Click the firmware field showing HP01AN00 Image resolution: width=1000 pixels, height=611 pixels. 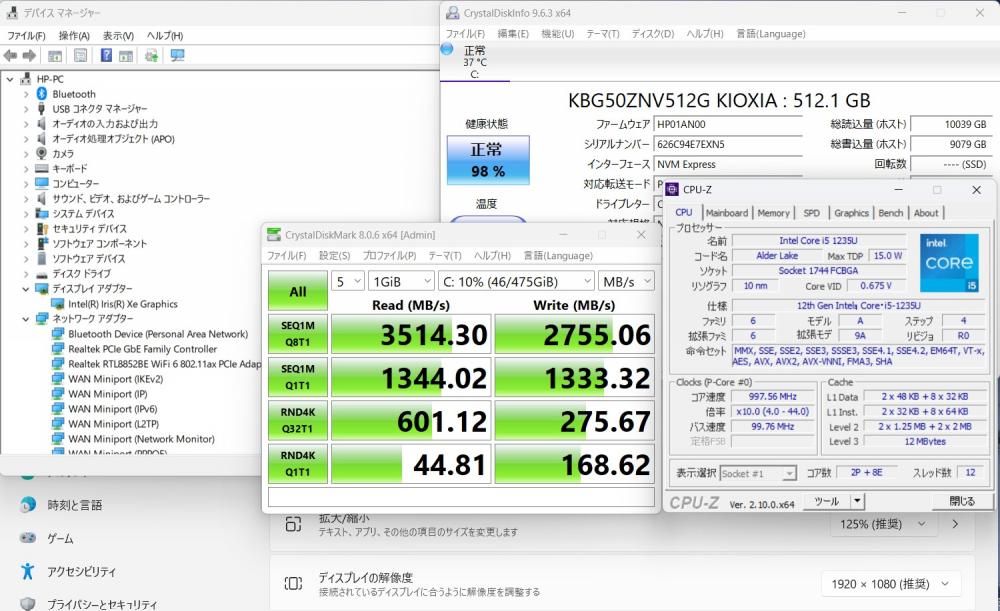(728, 125)
